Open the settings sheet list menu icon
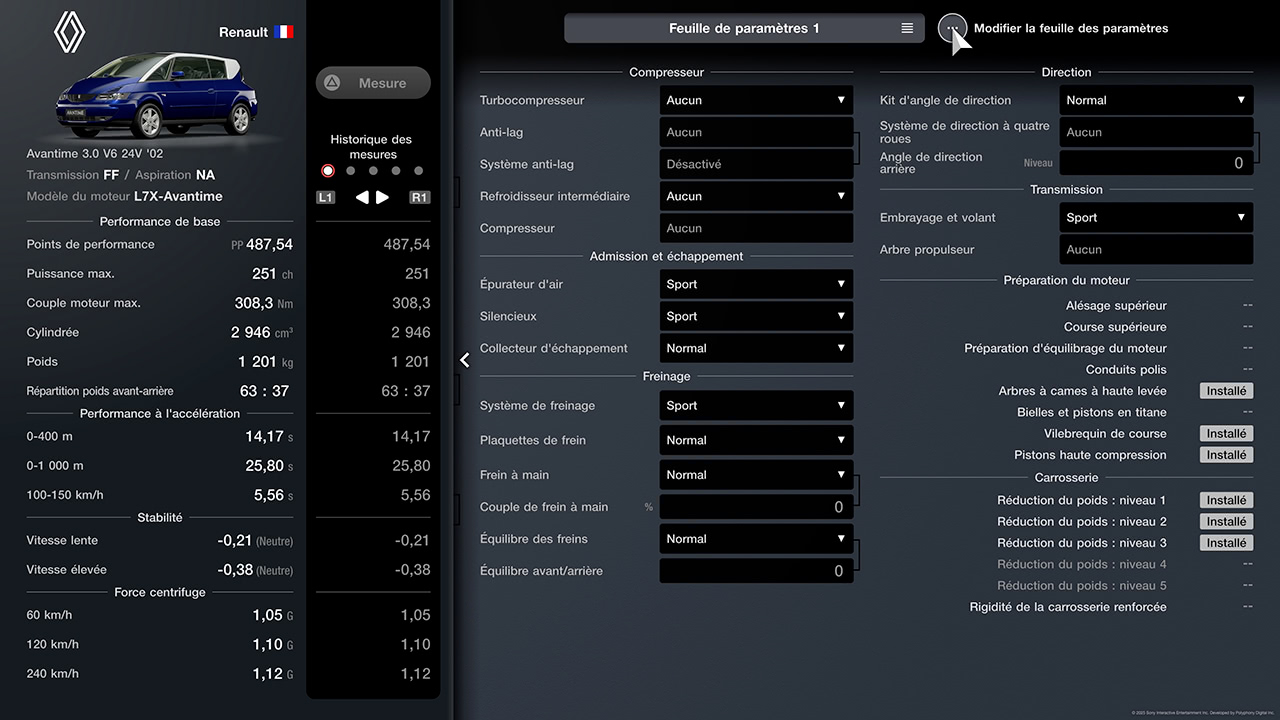The height and width of the screenshot is (720, 1280). pos(907,28)
